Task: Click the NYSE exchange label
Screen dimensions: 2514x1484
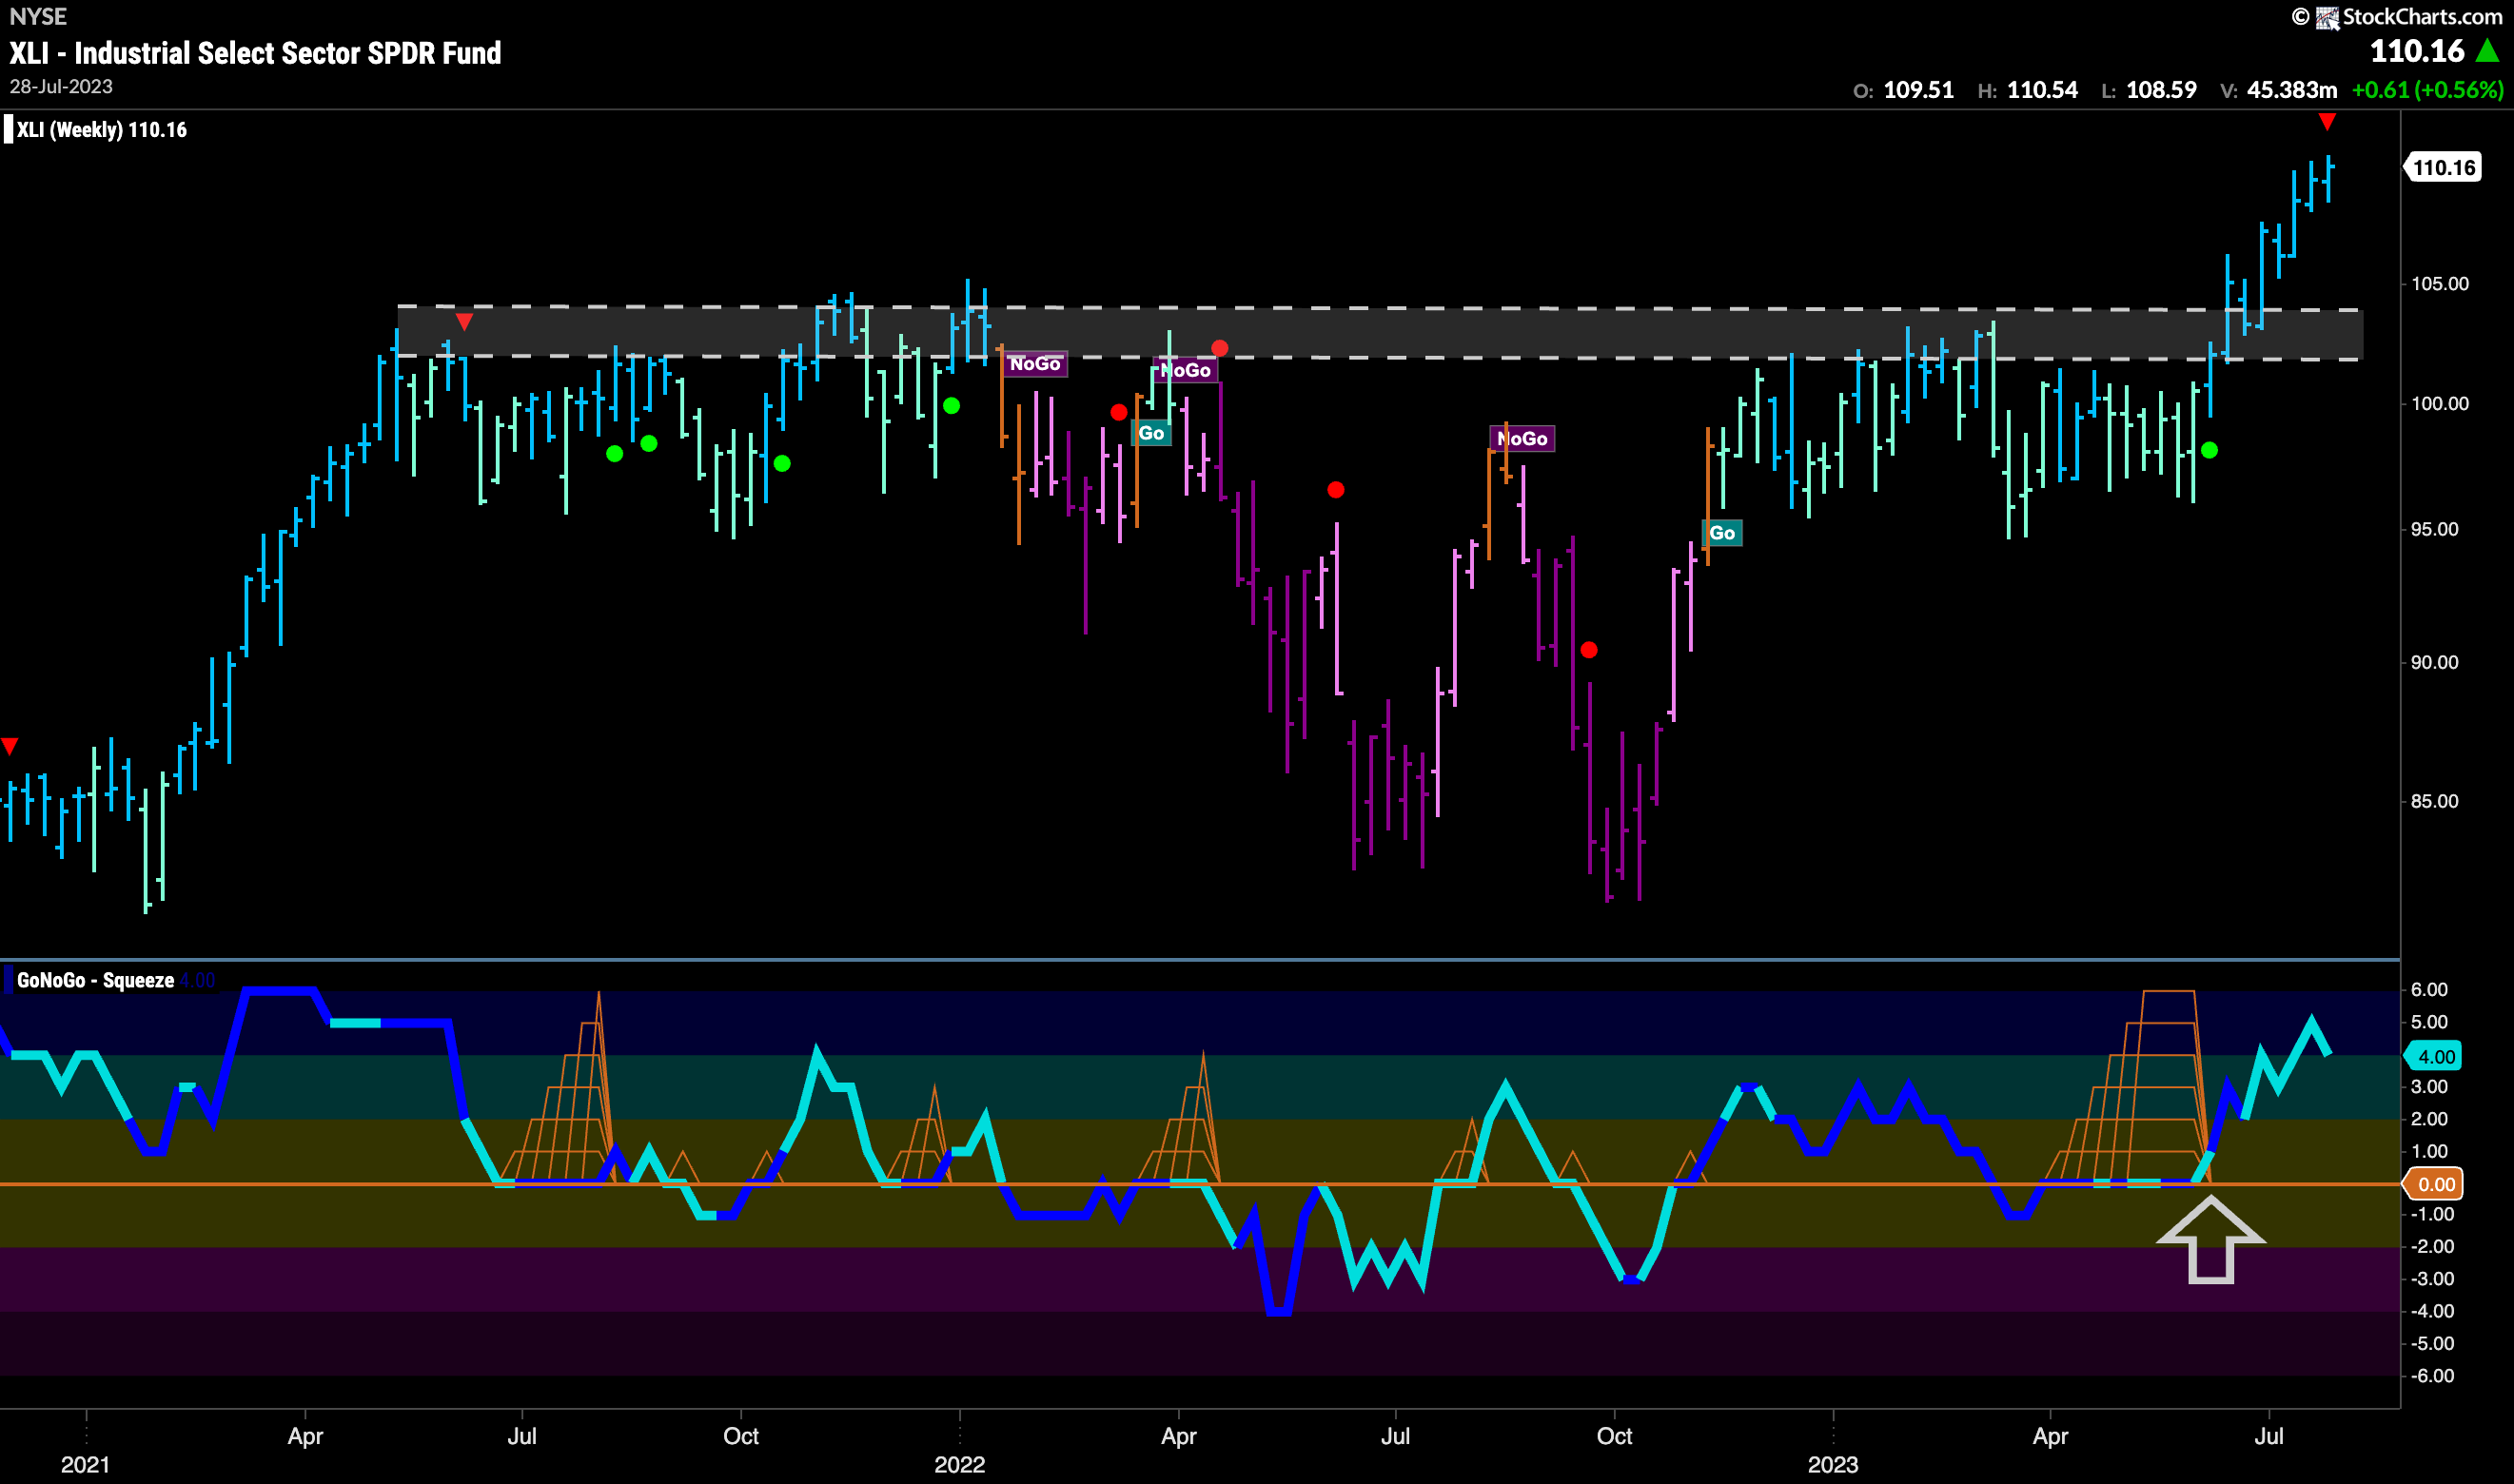Action: click(x=38, y=16)
